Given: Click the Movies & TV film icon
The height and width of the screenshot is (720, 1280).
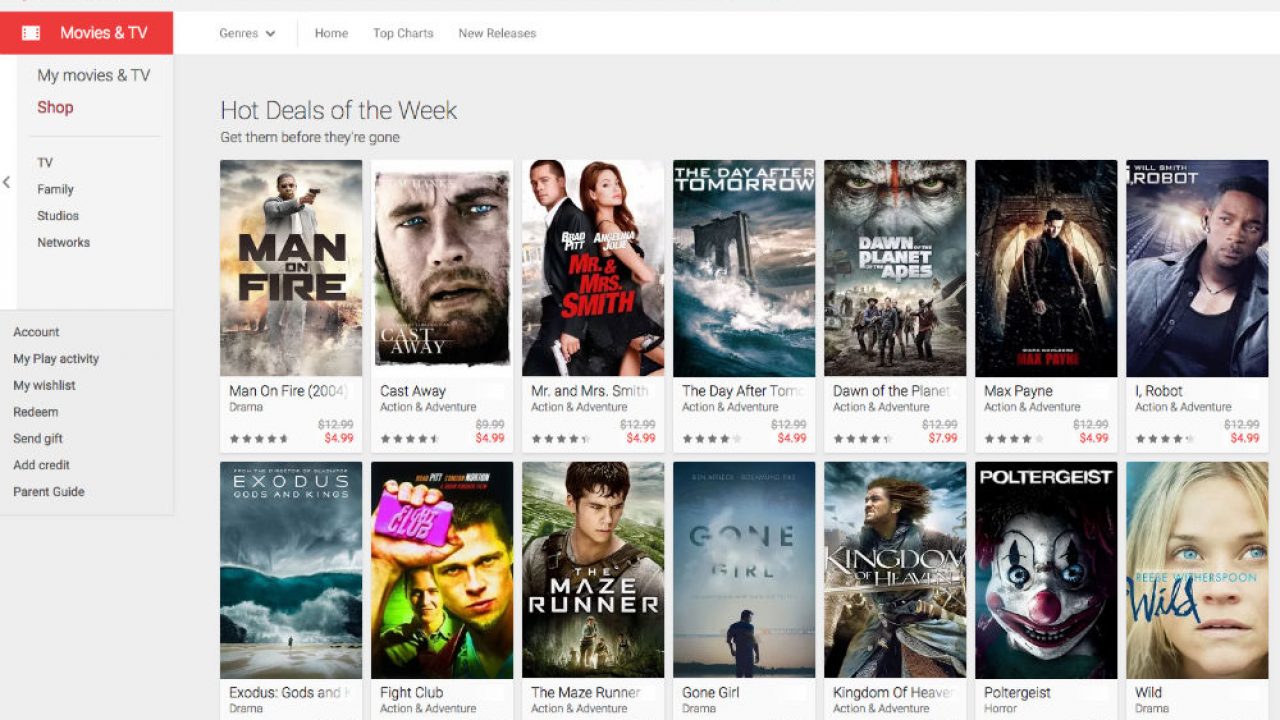Looking at the screenshot, I should point(31,33).
